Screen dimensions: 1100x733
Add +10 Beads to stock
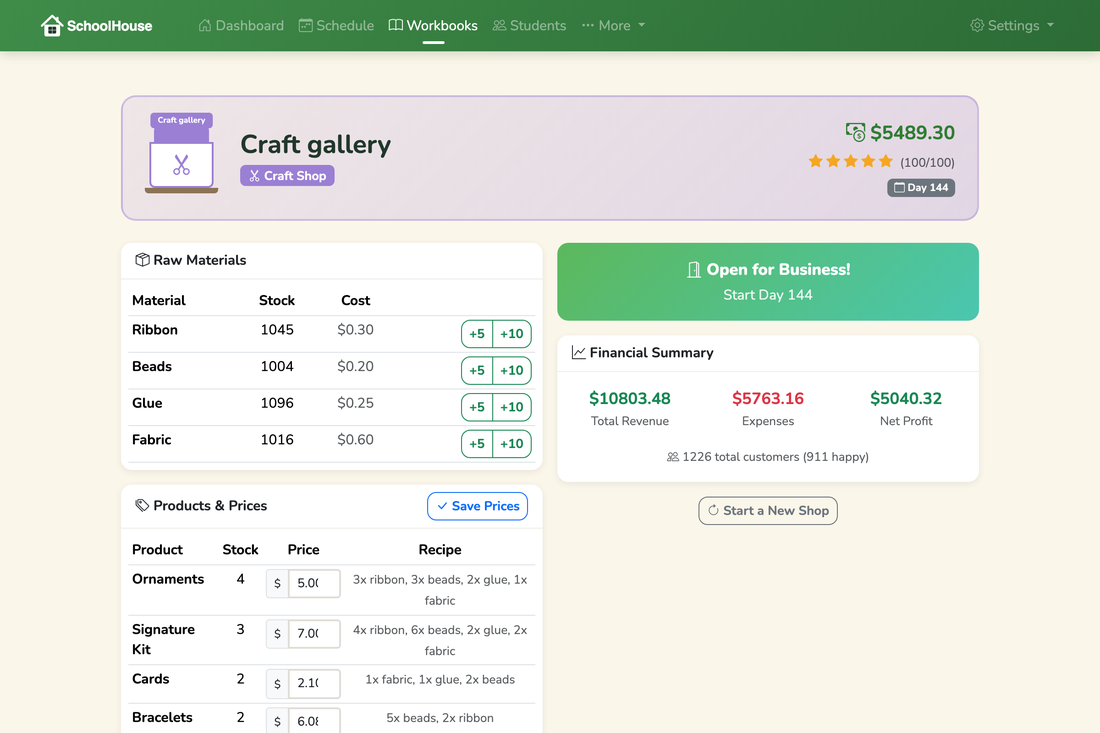(x=512, y=370)
